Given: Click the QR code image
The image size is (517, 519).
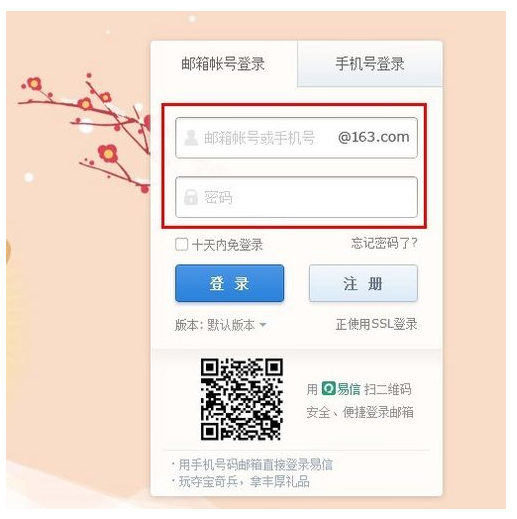Looking at the screenshot, I should [x=242, y=399].
